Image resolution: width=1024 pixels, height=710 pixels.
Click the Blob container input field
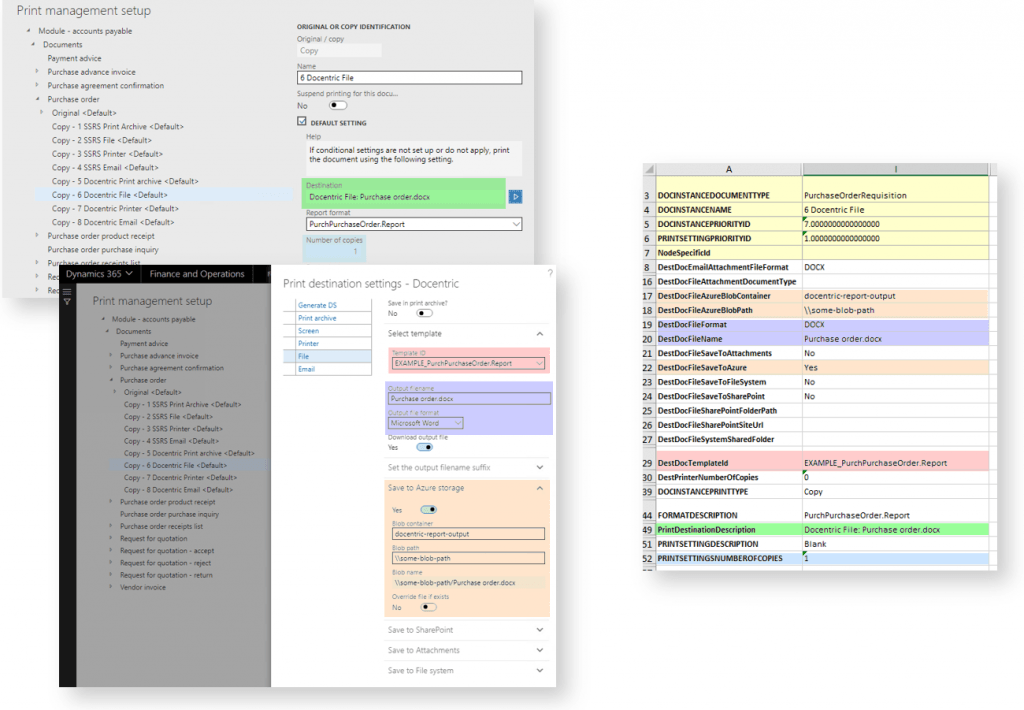468,534
